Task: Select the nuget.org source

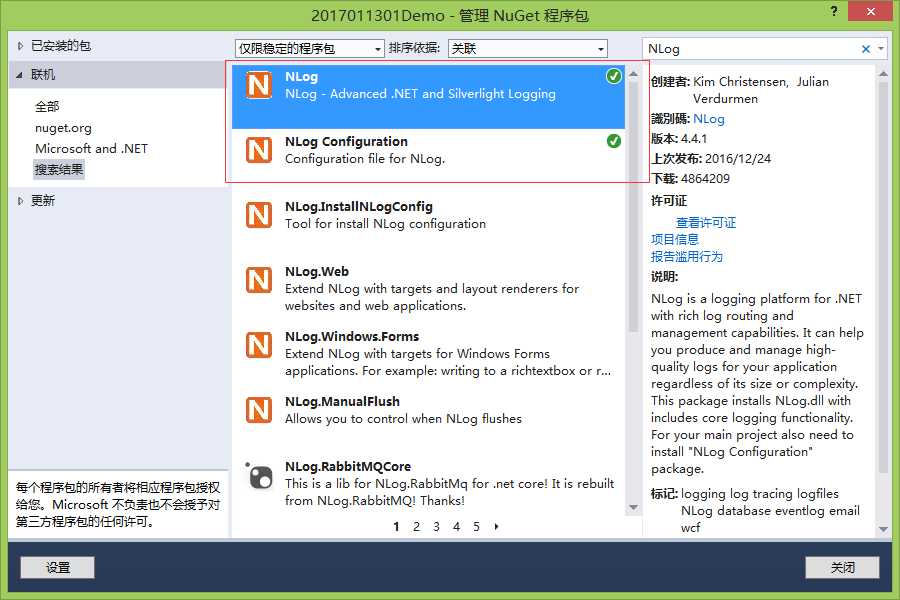Action: (63, 128)
